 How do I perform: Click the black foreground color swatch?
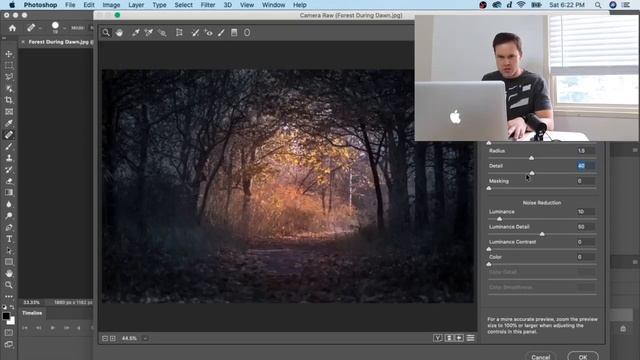pyautogui.click(x=6, y=316)
